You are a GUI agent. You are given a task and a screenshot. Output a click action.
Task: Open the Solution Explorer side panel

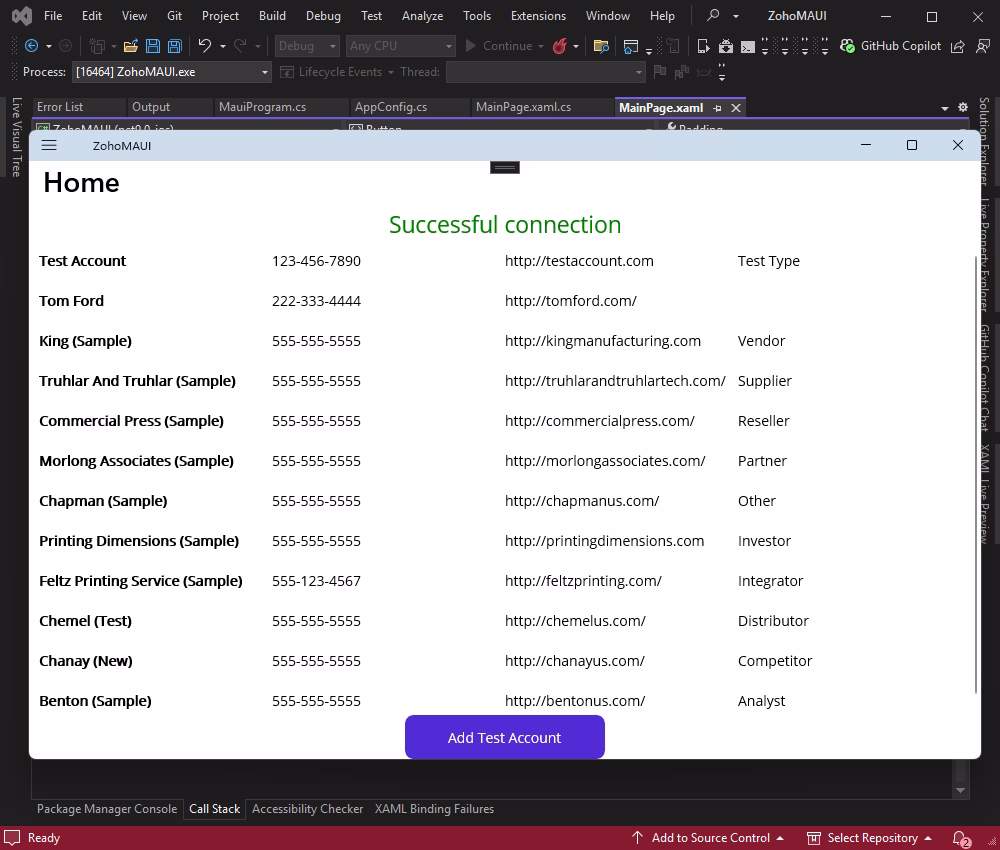click(984, 141)
